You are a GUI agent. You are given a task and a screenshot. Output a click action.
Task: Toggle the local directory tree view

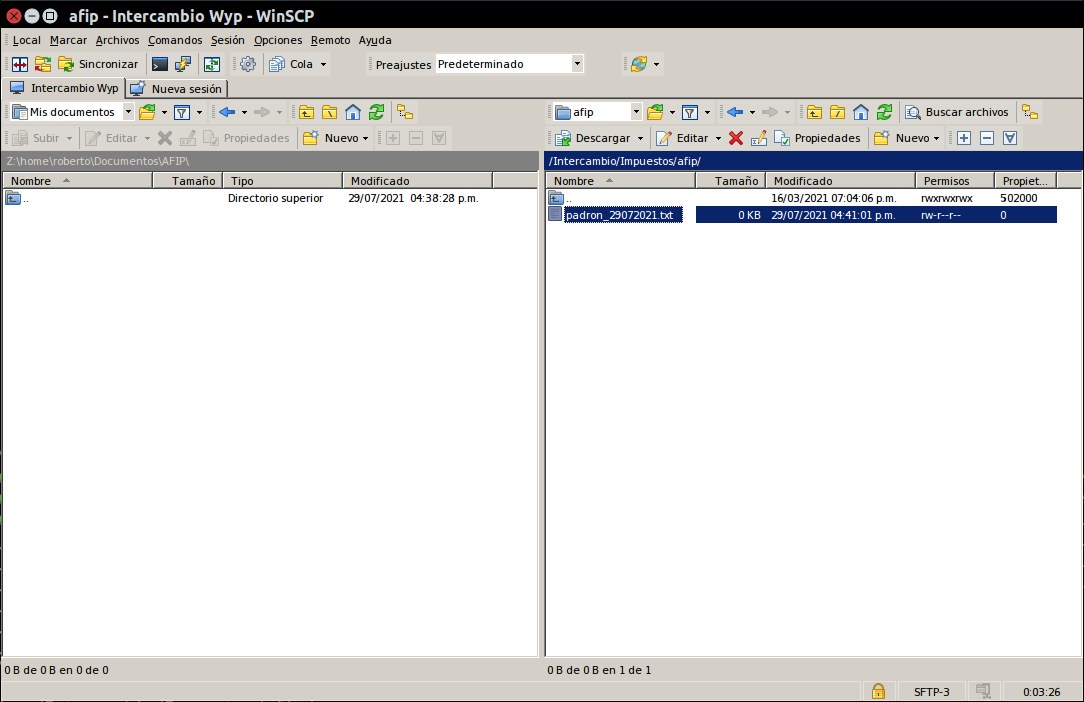[x=404, y=112]
